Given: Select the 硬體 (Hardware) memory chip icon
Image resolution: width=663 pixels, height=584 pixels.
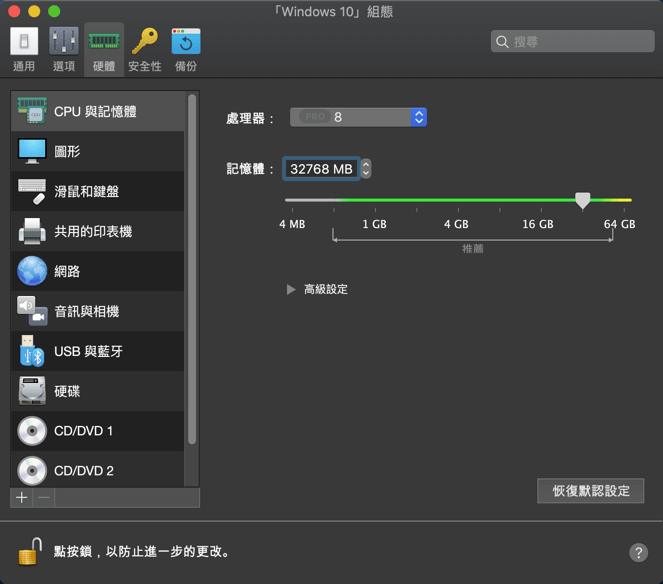Looking at the screenshot, I should point(104,41).
